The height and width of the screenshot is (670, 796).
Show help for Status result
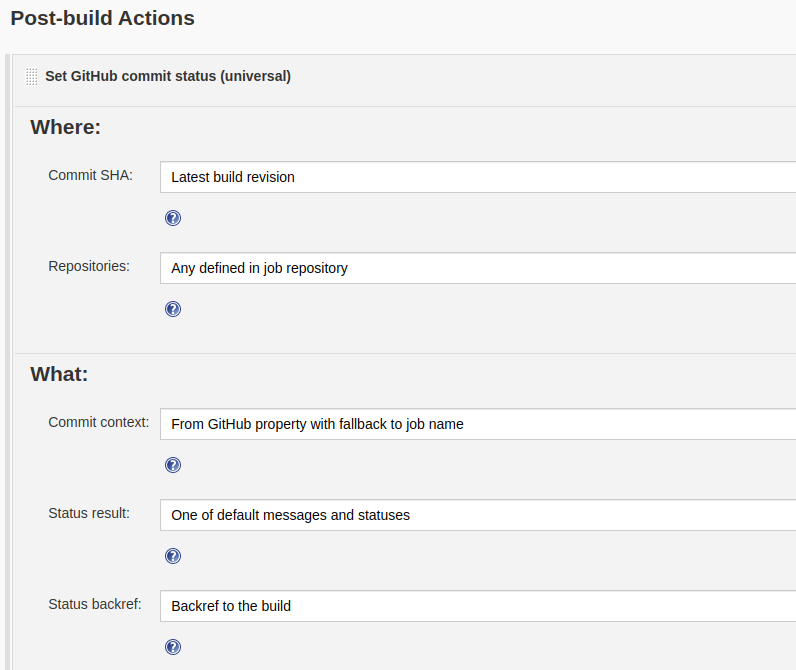[x=173, y=556]
